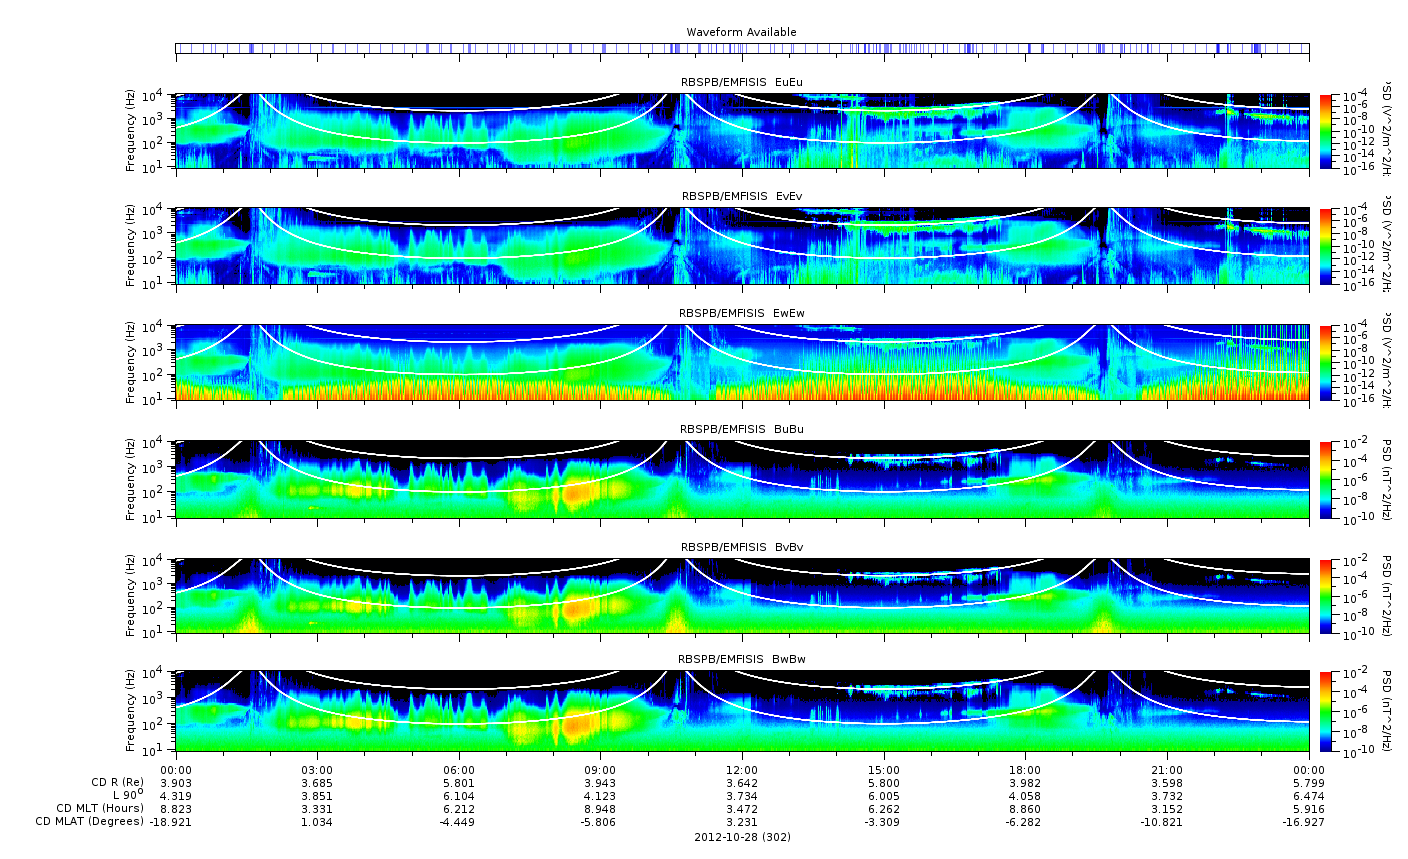1408x859 pixels.
Task: Click the 03:00 time axis label
Action: click(317, 770)
